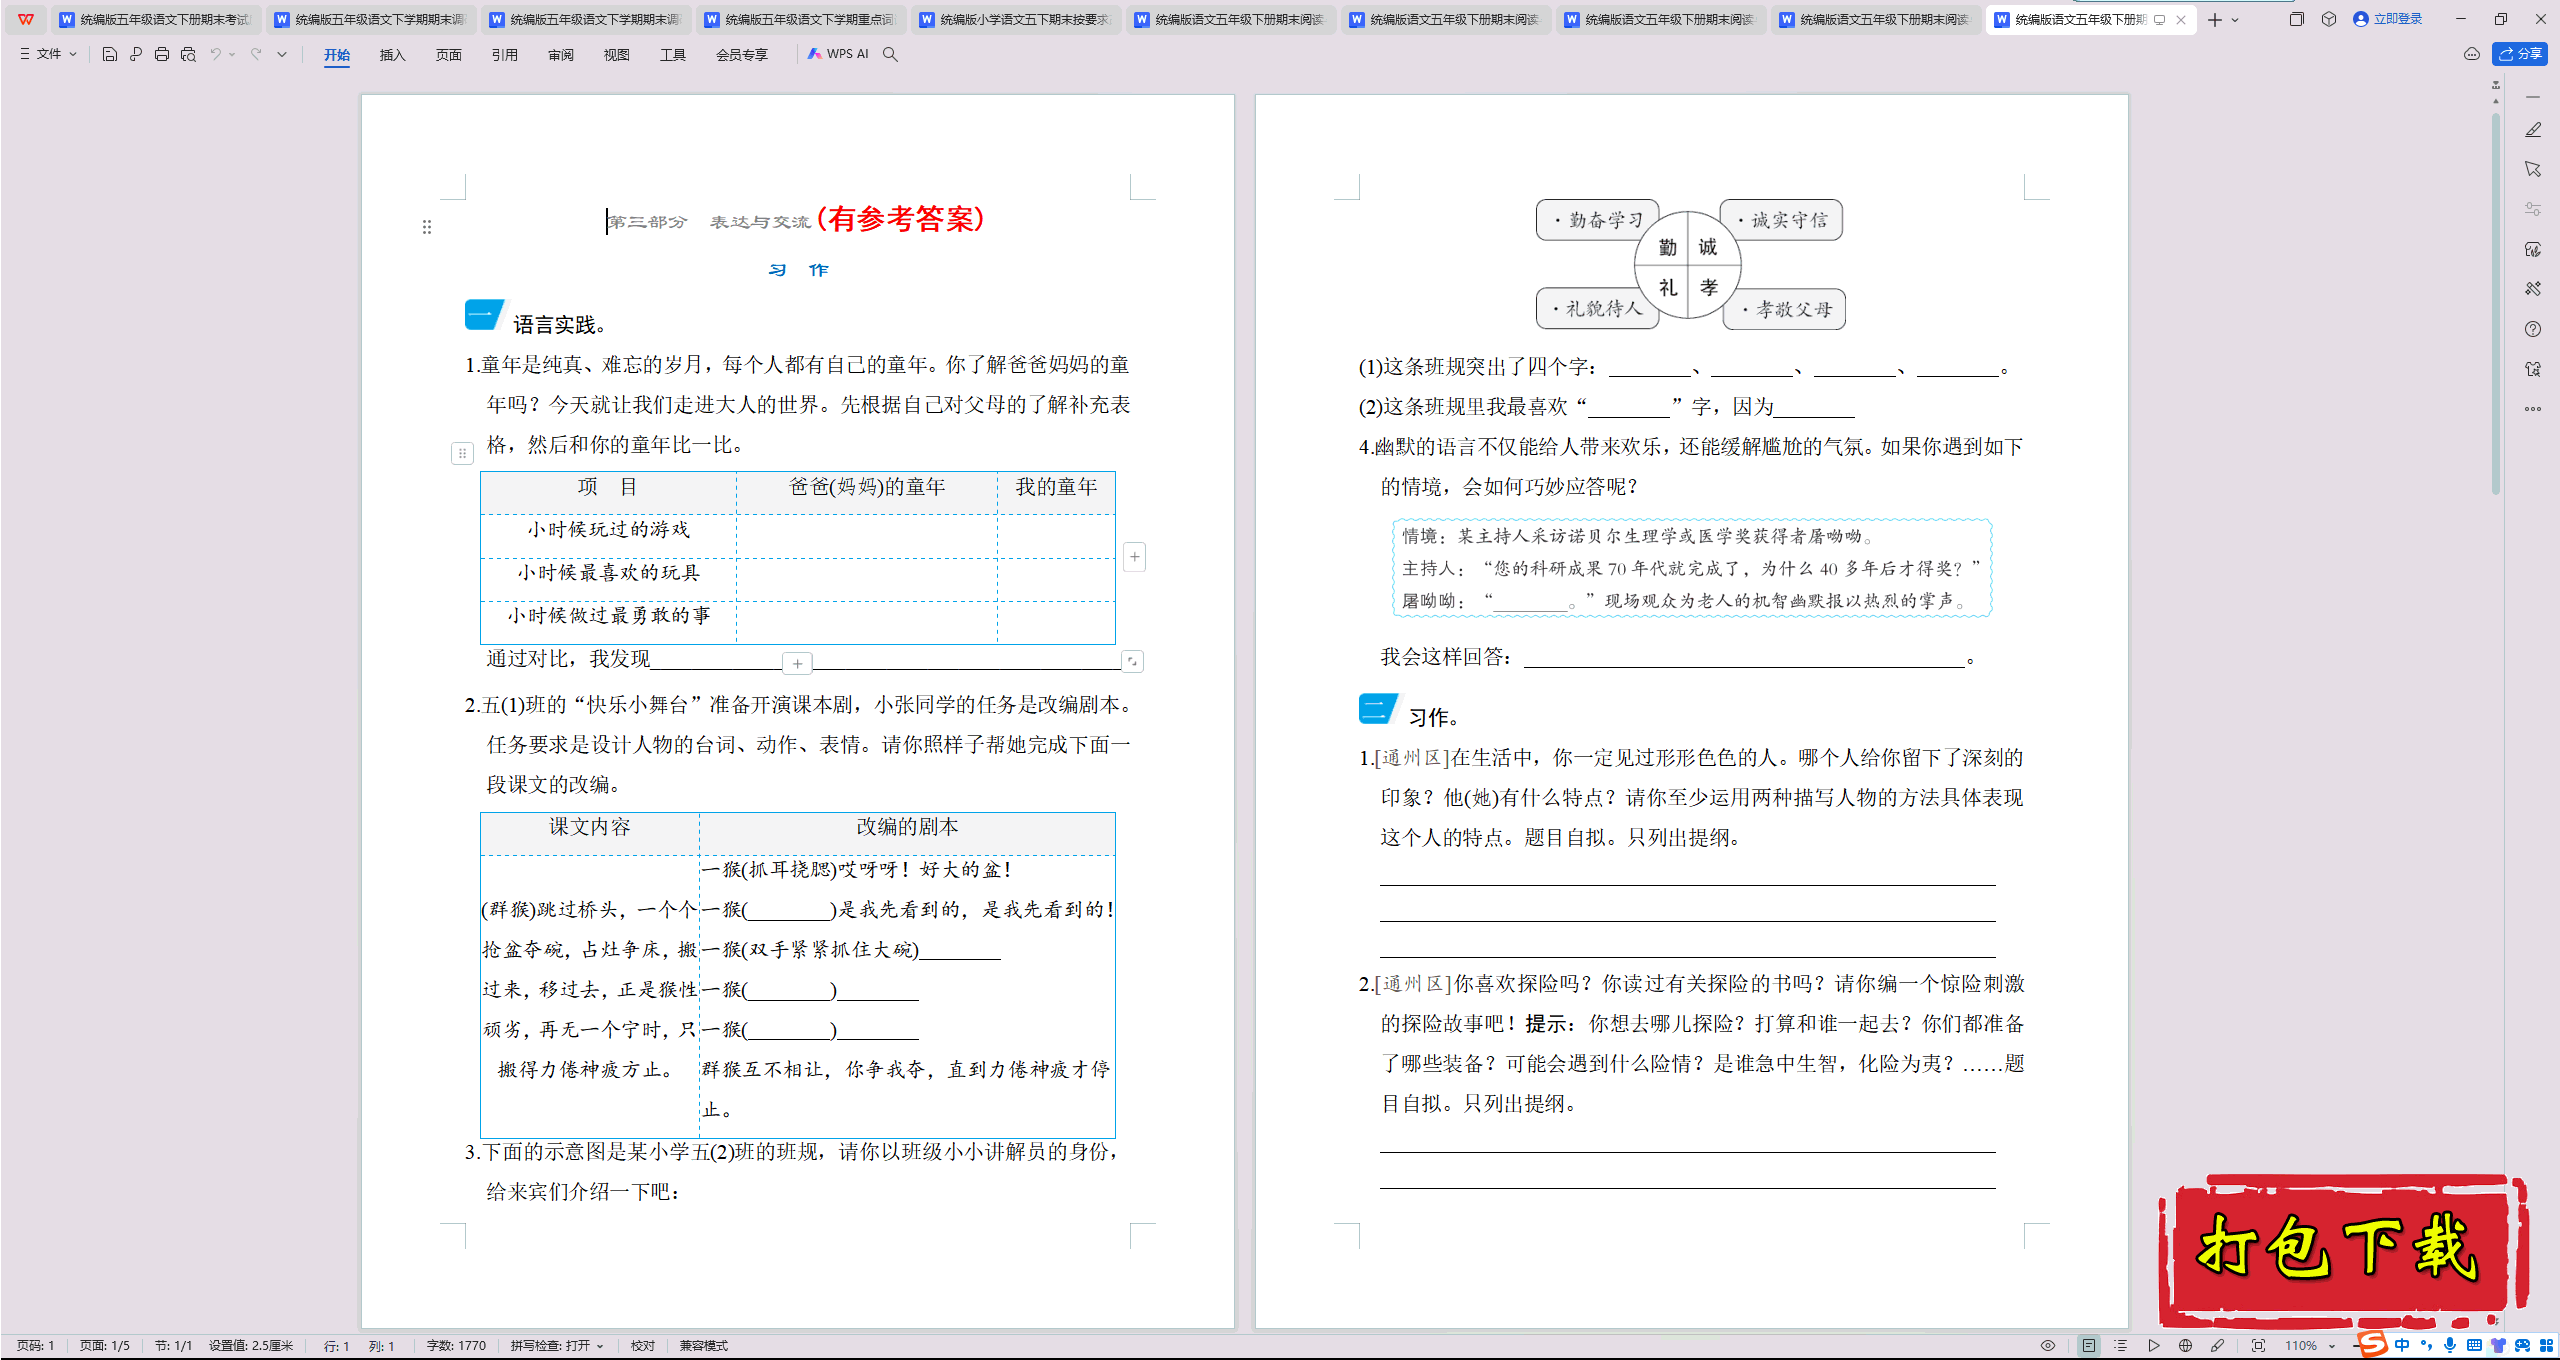Click the web layout globe icon
Viewport: 2560px width, 1360px height.
2185,1346
